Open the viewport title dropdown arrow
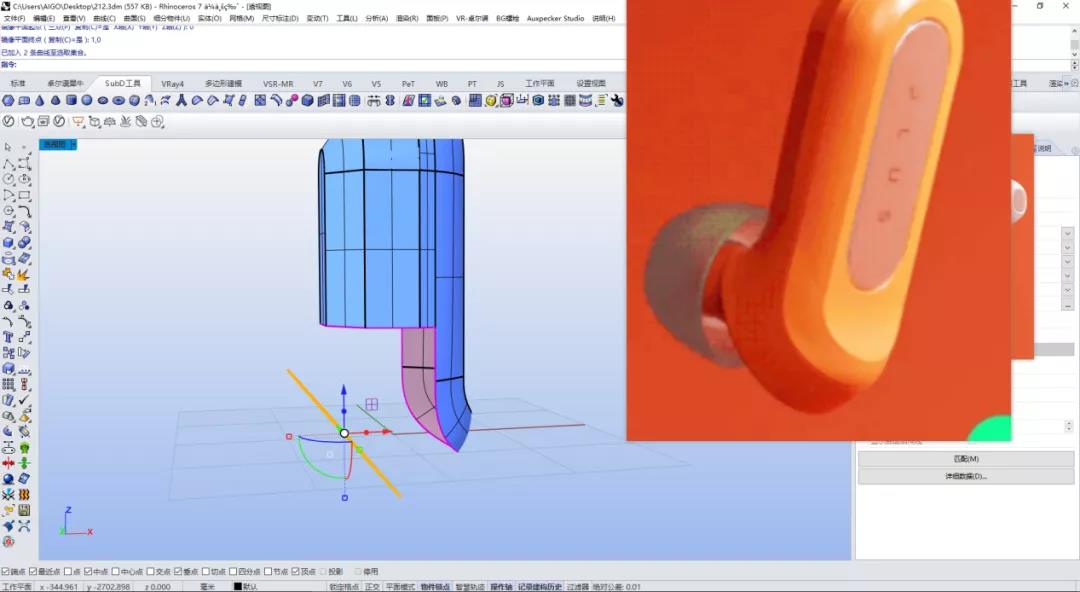The width and height of the screenshot is (1080, 592). (x=73, y=145)
